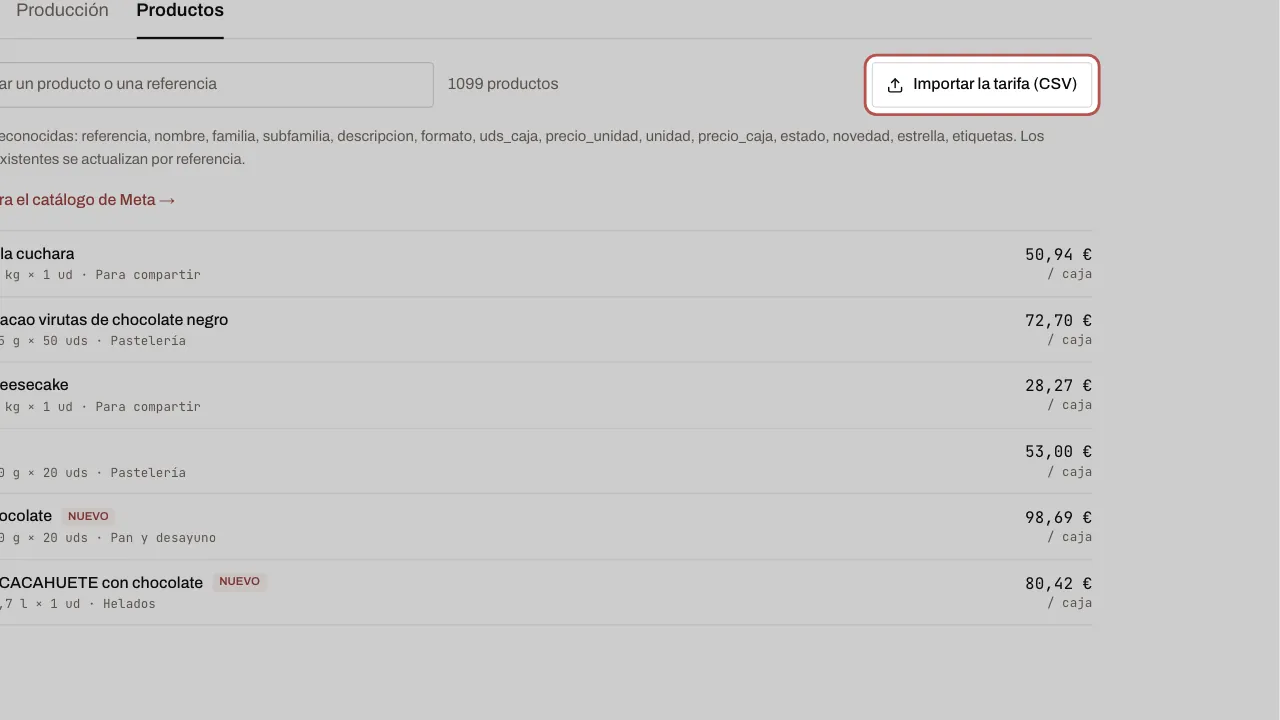Click the 28,27 € price
The width and height of the screenshot is (1280, 720).
point(1058,386)
